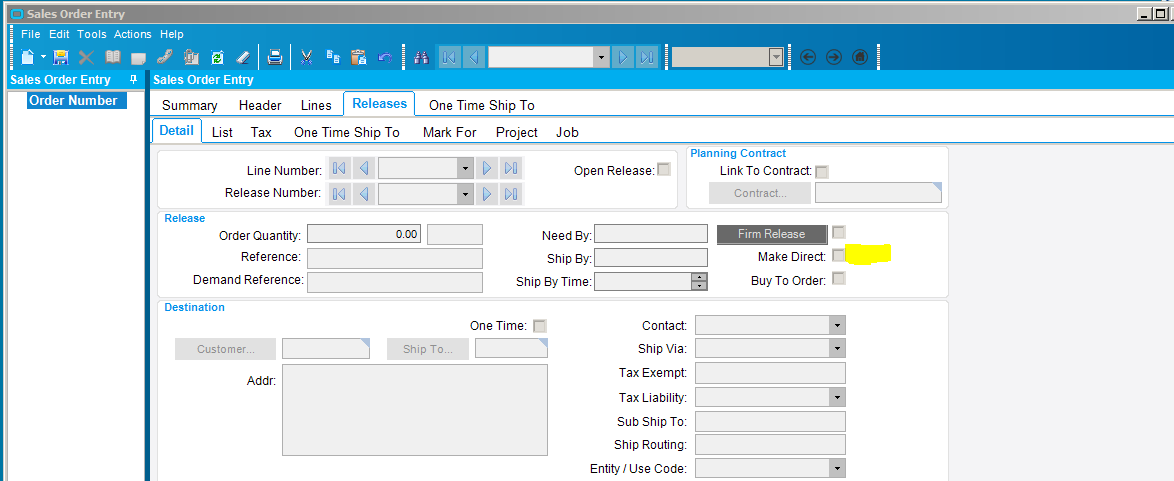1174x481 pixels.
Task: Open search with the binoculars icon
Action: [421, 57]
